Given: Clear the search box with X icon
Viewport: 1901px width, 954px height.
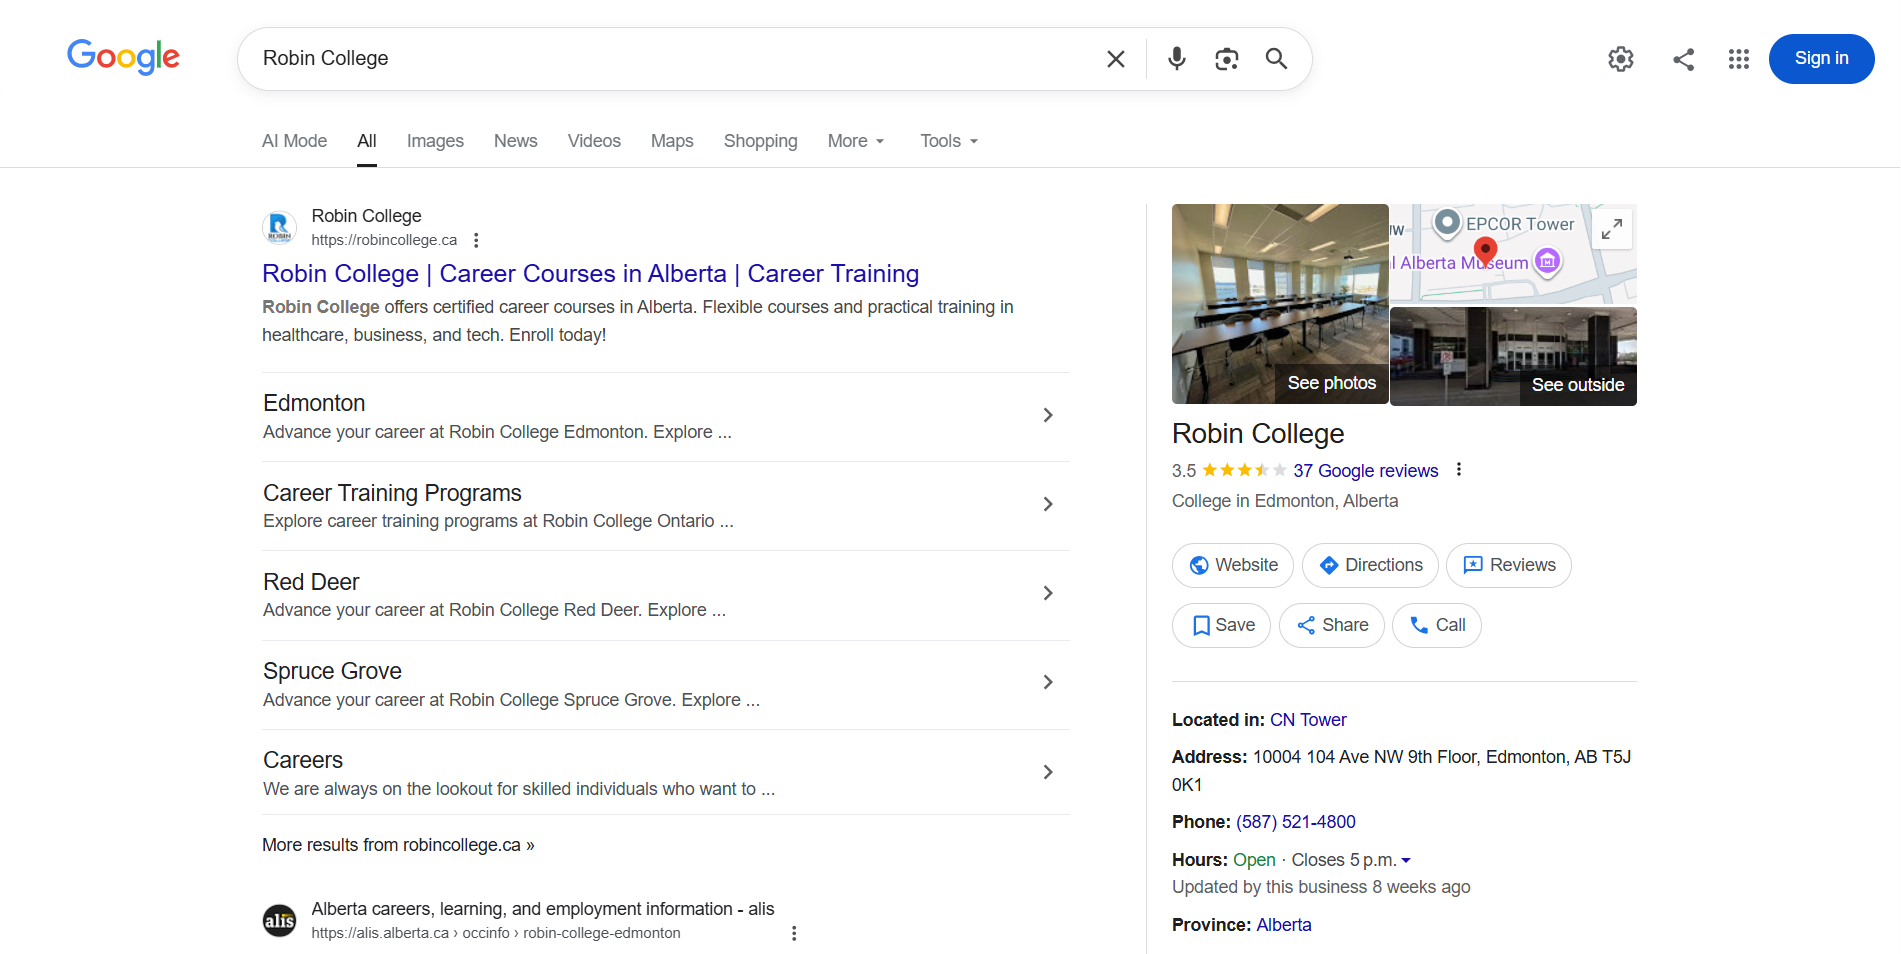Looking at the screenshot, I should [x=1116, y=59].
